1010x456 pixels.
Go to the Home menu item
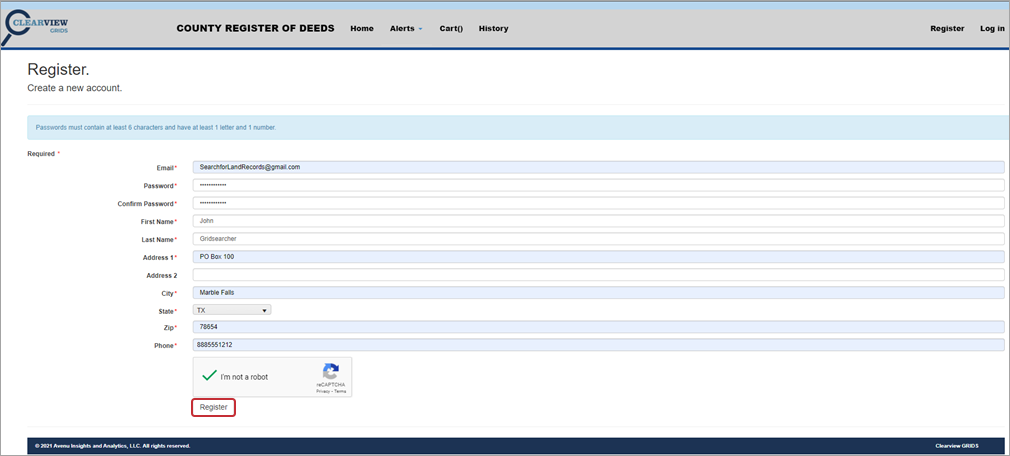pos(361,28)
